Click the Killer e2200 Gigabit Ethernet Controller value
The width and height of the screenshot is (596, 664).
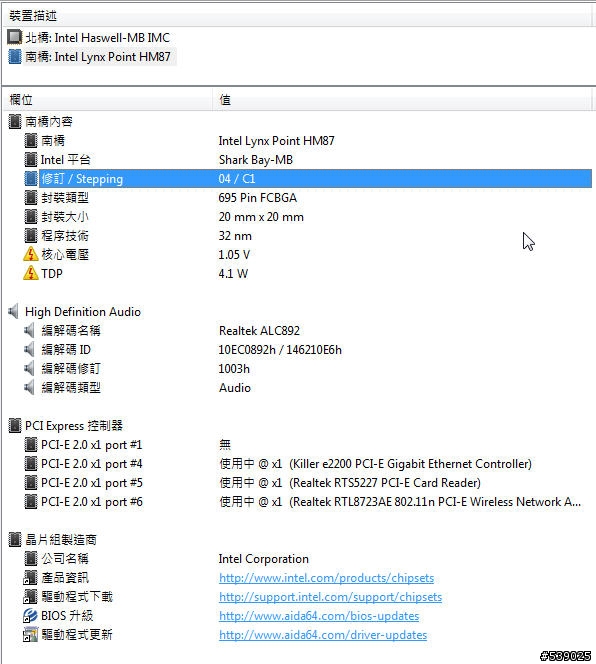pyautogui.click(x=375, y=464)
